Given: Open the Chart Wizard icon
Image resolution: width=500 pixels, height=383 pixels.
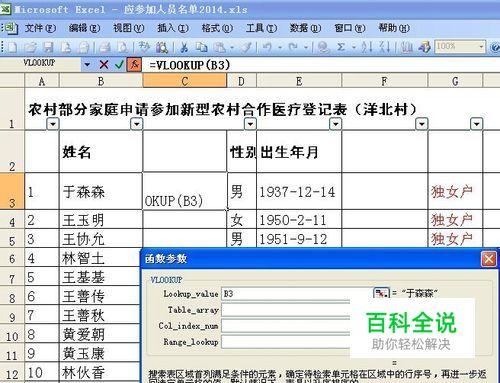Looking at the screenshot, I should point(407,47).
